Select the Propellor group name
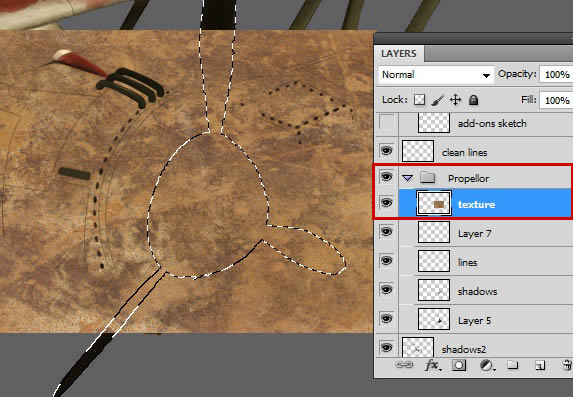573x397 pixels. tap(468, 178)
